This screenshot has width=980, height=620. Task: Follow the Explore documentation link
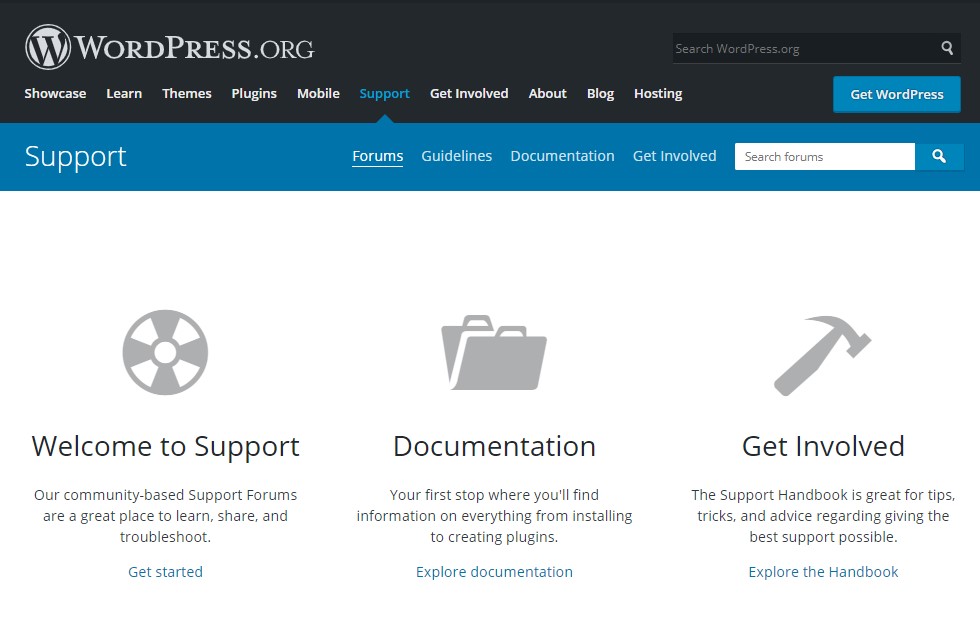[494, 572]
